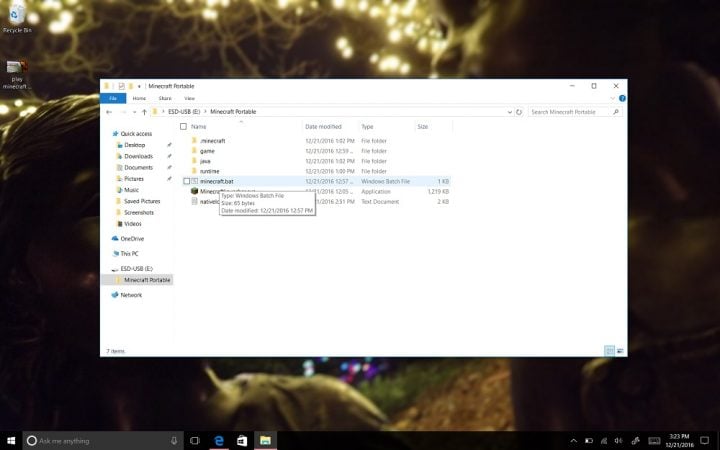Click ESD-USB (E:) breadcrumb in address bar
The image size is (720, 450).
click(x=184, y=112)
